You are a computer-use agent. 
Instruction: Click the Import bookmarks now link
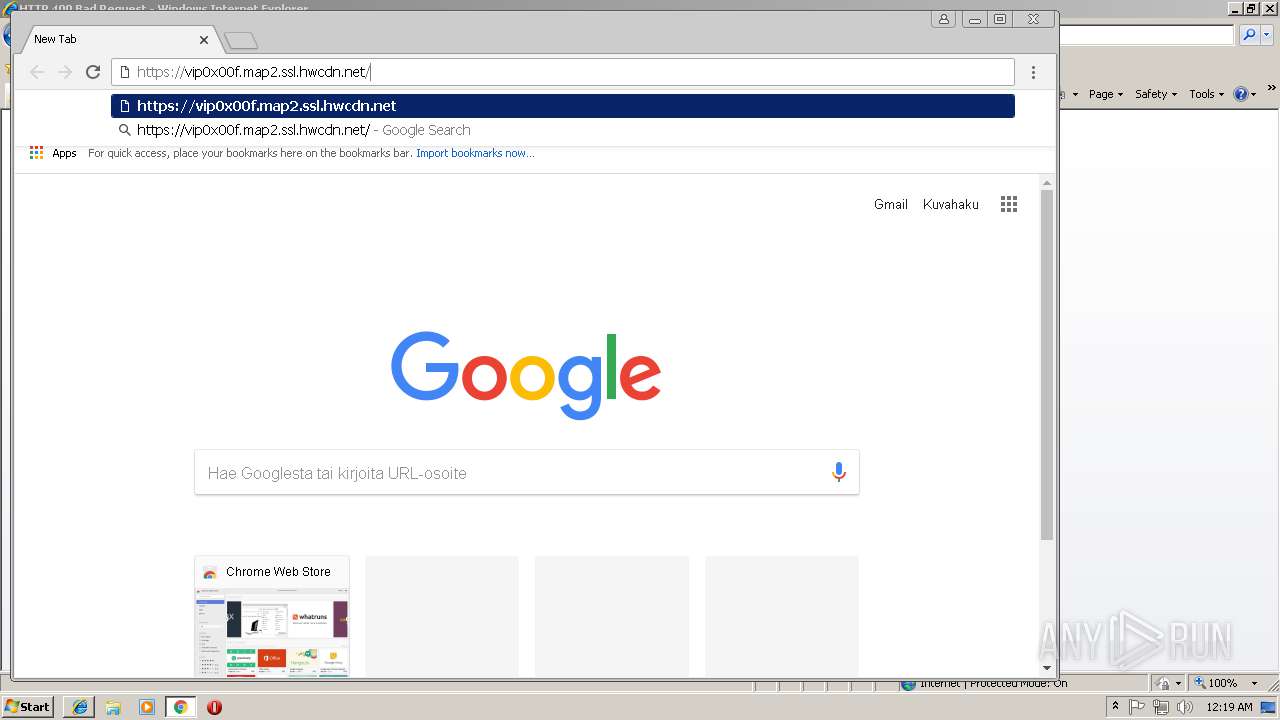(x=475, y=153)
